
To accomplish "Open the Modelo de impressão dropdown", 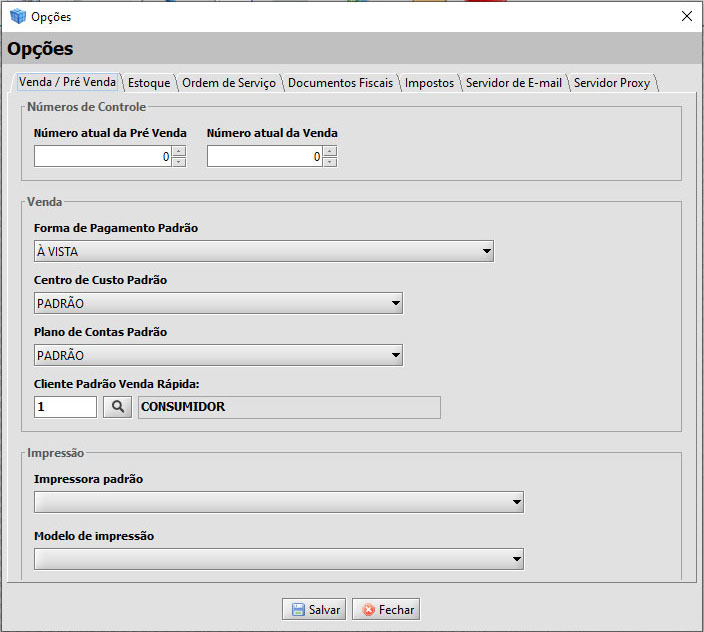I will (x=516, y=559).
